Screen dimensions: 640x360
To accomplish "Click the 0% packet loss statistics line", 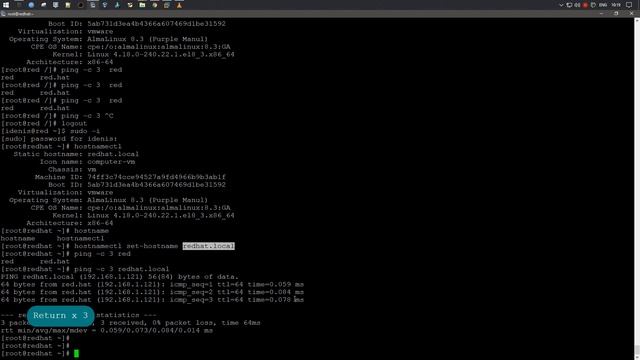I will pyautogui.click(x=131, y=323).
